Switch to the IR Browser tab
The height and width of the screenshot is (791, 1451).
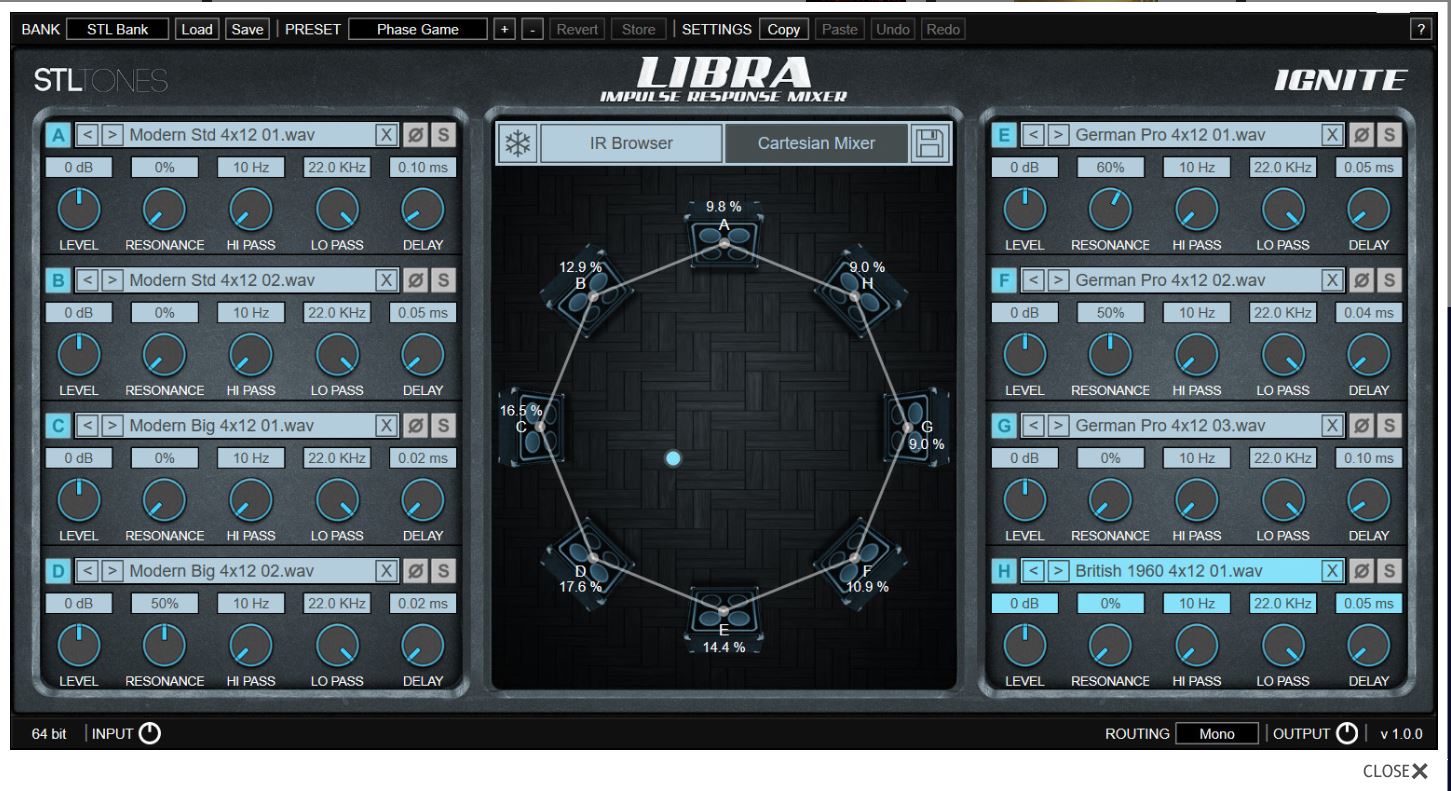coord(630,143)
